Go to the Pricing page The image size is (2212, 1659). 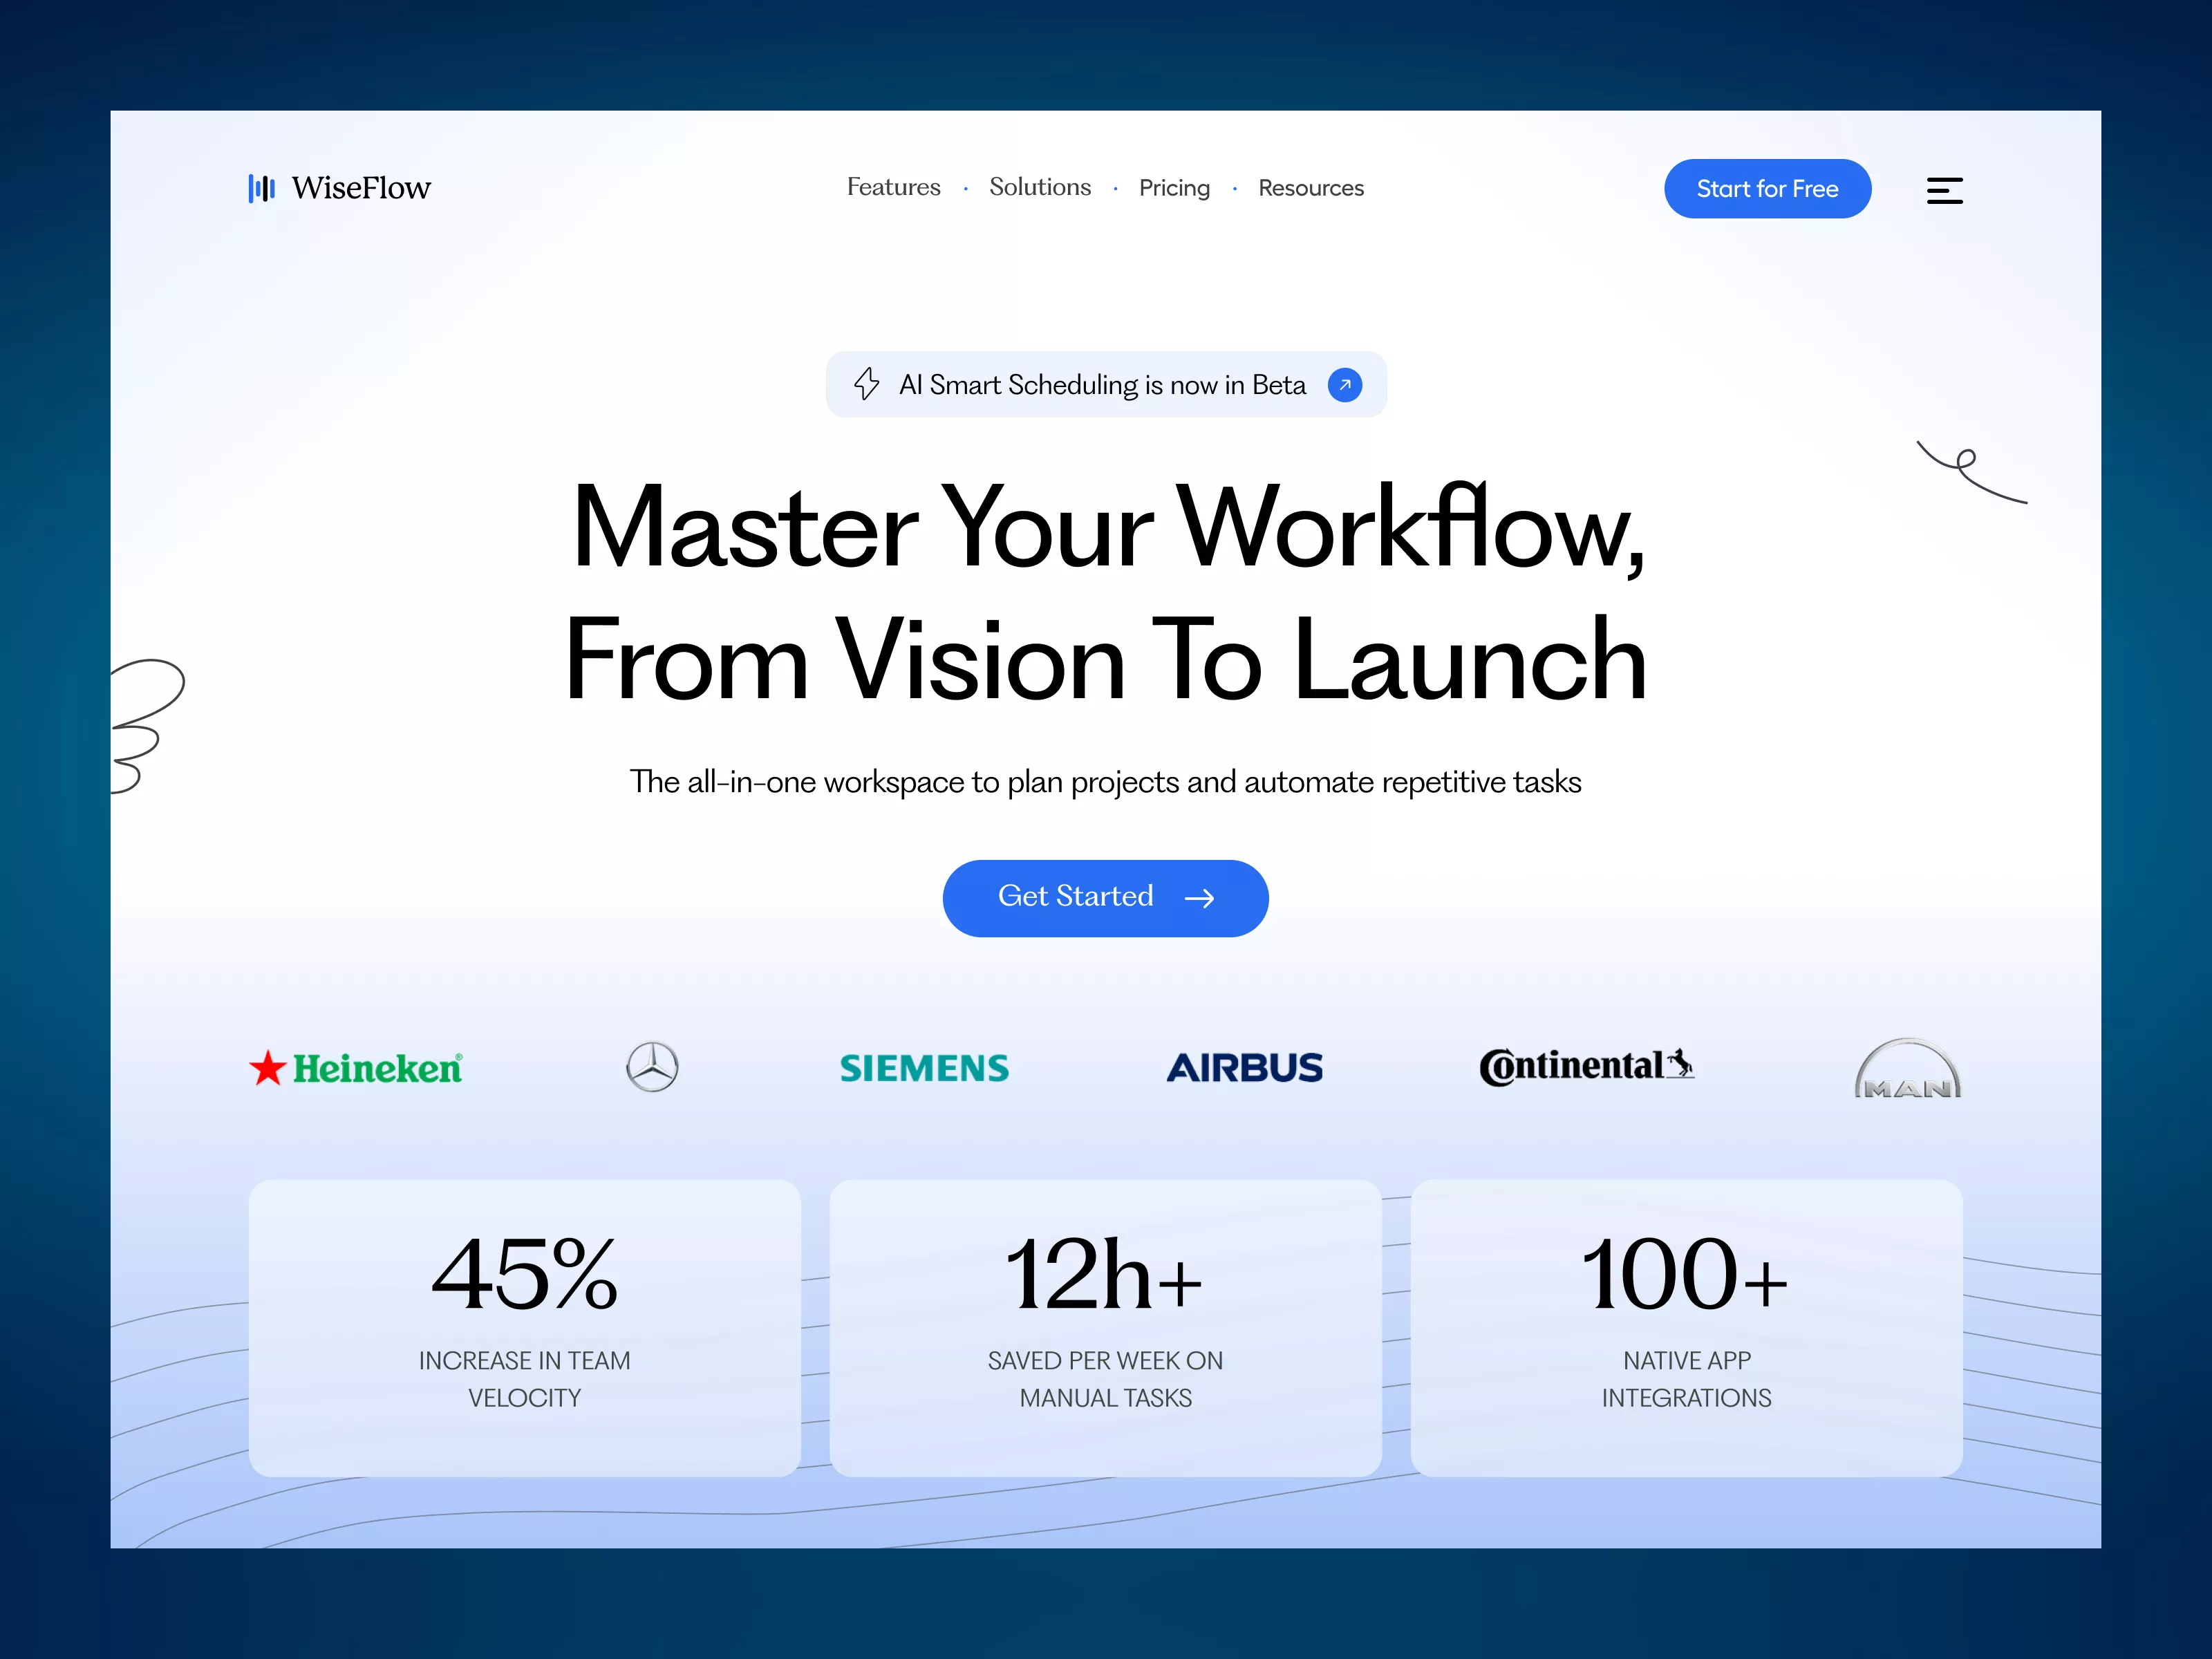tap(1174, 188)
